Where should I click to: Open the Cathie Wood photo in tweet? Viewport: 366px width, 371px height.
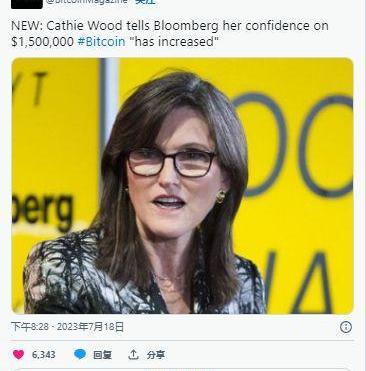[182, 186]
